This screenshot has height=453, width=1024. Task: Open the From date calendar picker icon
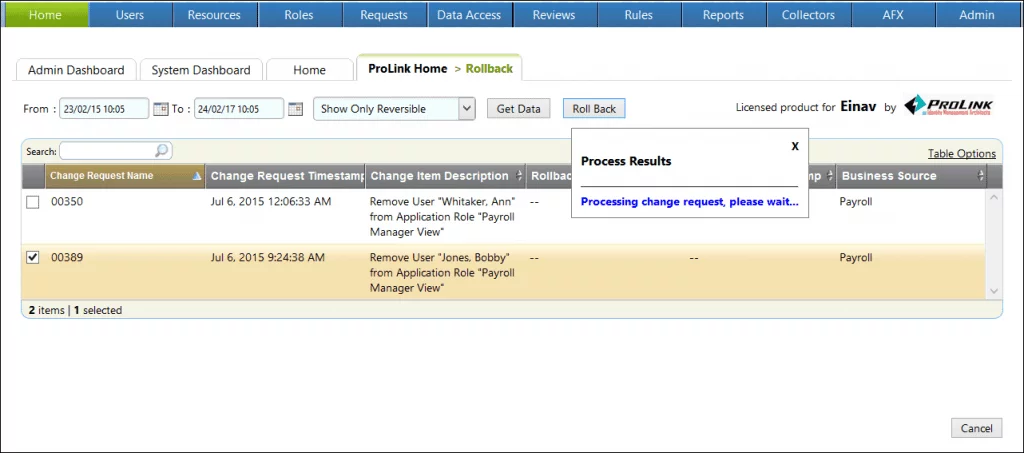click(160, 109)
